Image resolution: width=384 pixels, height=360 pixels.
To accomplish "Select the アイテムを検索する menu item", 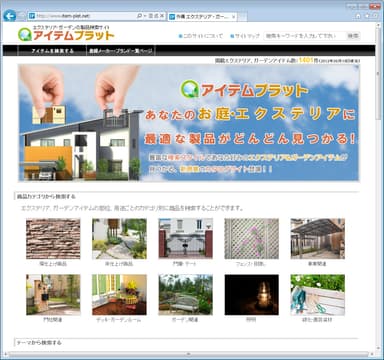I will tap(52, 51).
